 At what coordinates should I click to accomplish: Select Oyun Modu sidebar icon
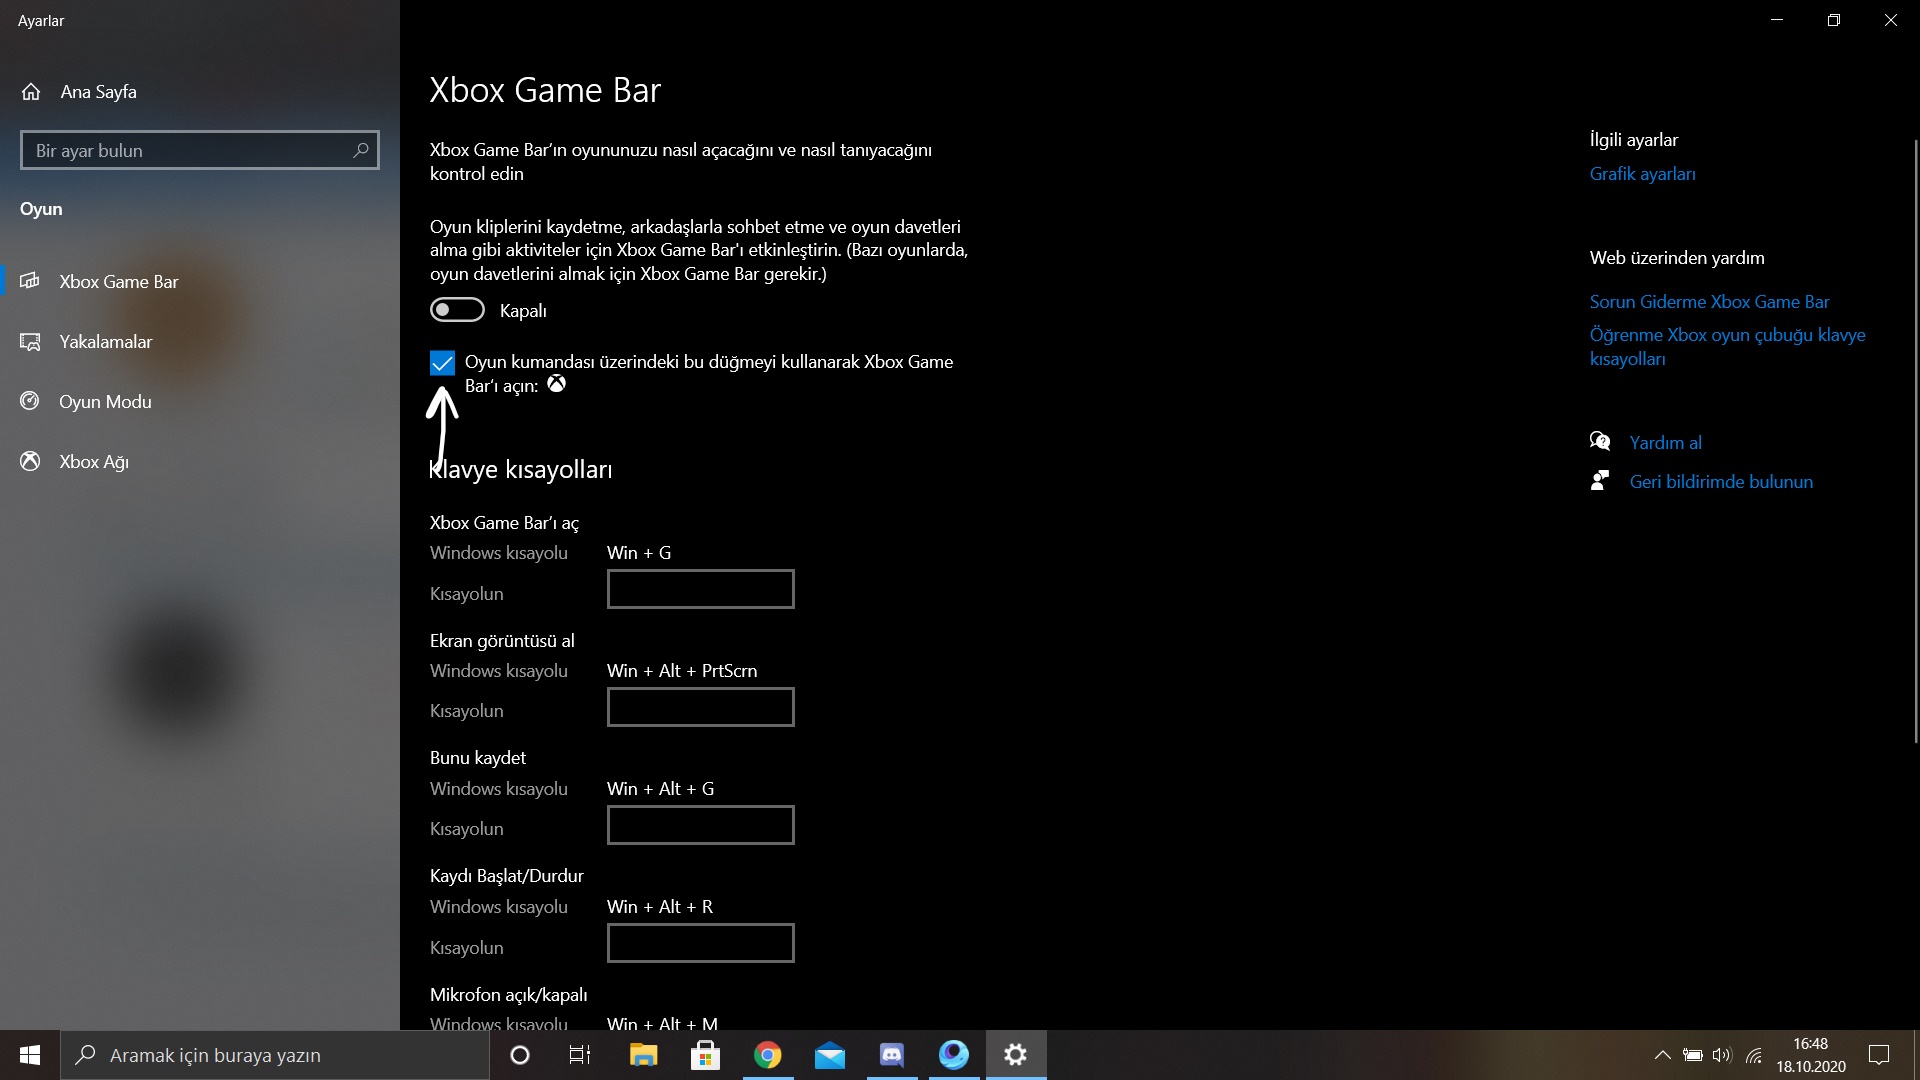[x=30, y=401]
